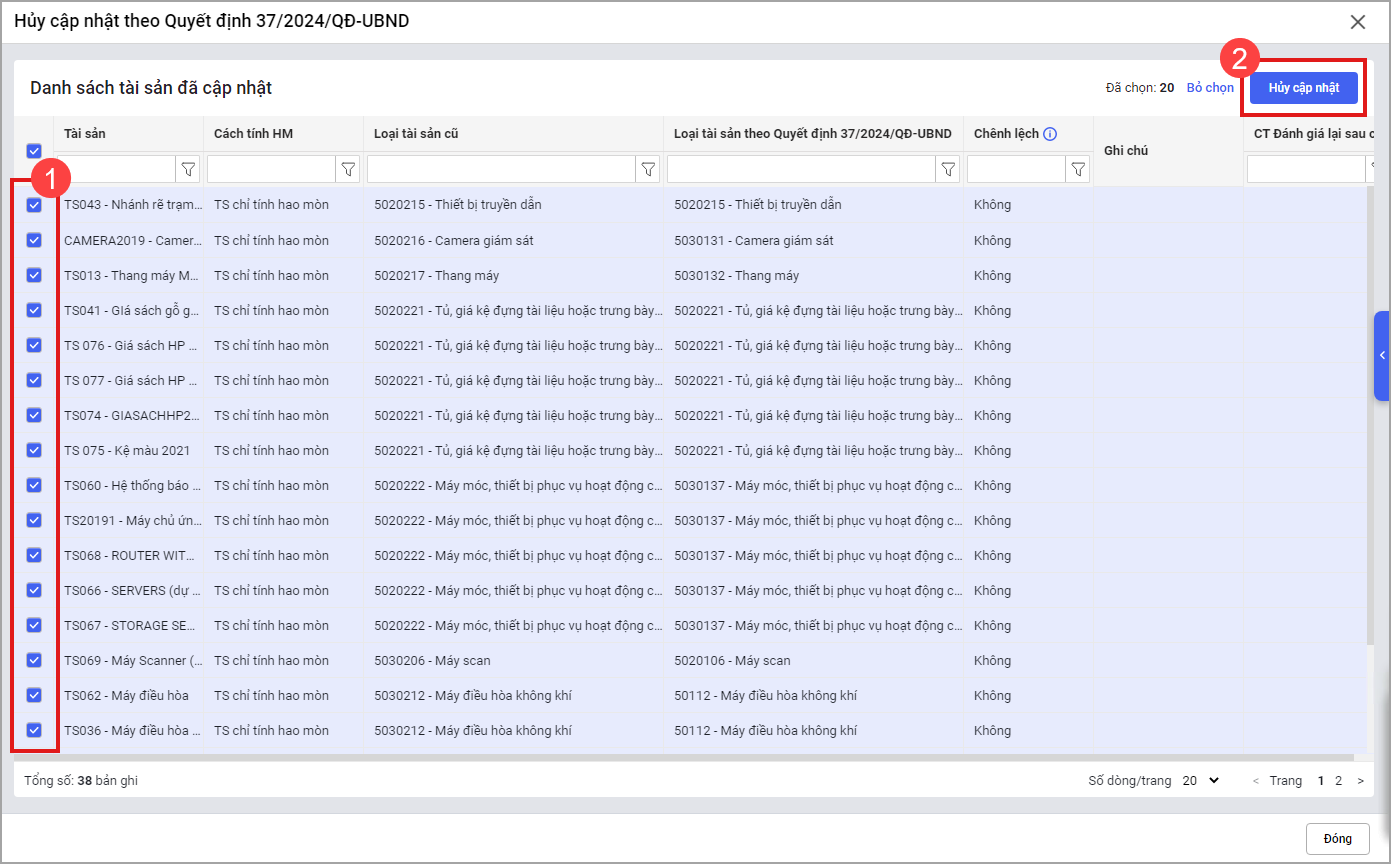The width and height of the screenshot is (1391, 864).
Task: Click filter icon in Loại tài sản cũ column
Action: [x=648, y=169]
